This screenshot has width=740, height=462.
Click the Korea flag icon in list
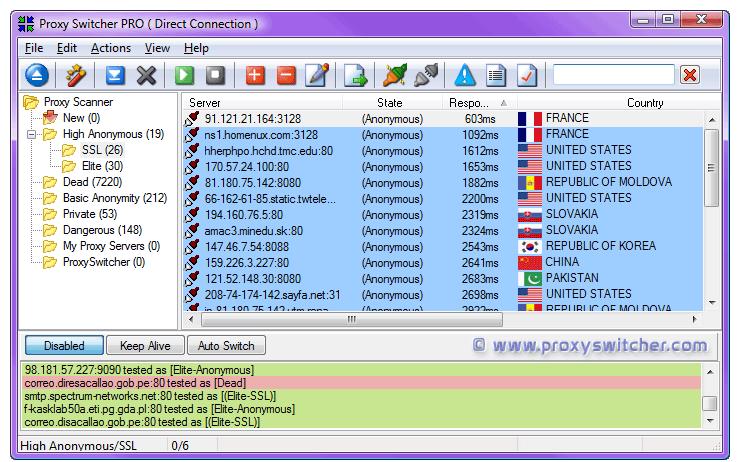pos(530,246)
